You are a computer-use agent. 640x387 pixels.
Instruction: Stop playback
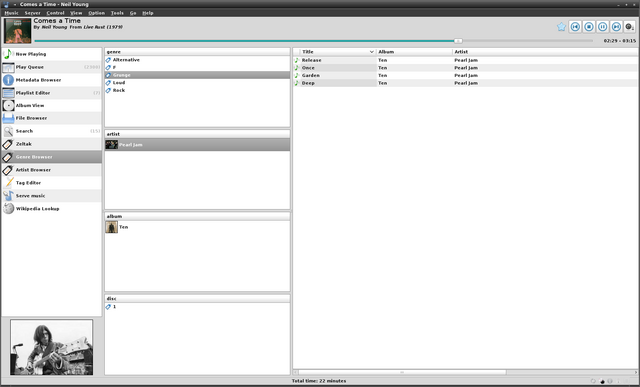point(589,27)
